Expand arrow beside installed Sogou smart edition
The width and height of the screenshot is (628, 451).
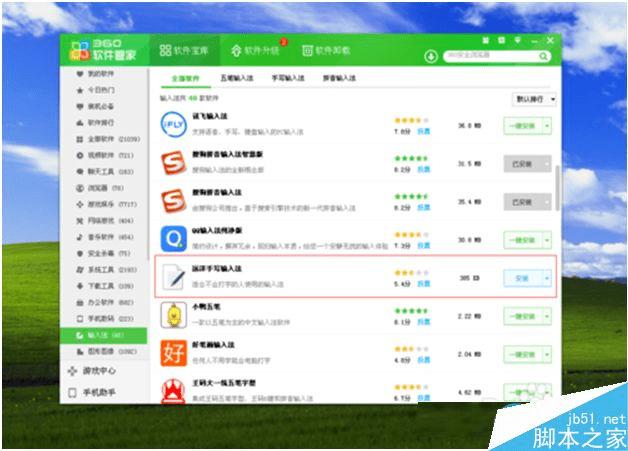pos(547,164)
